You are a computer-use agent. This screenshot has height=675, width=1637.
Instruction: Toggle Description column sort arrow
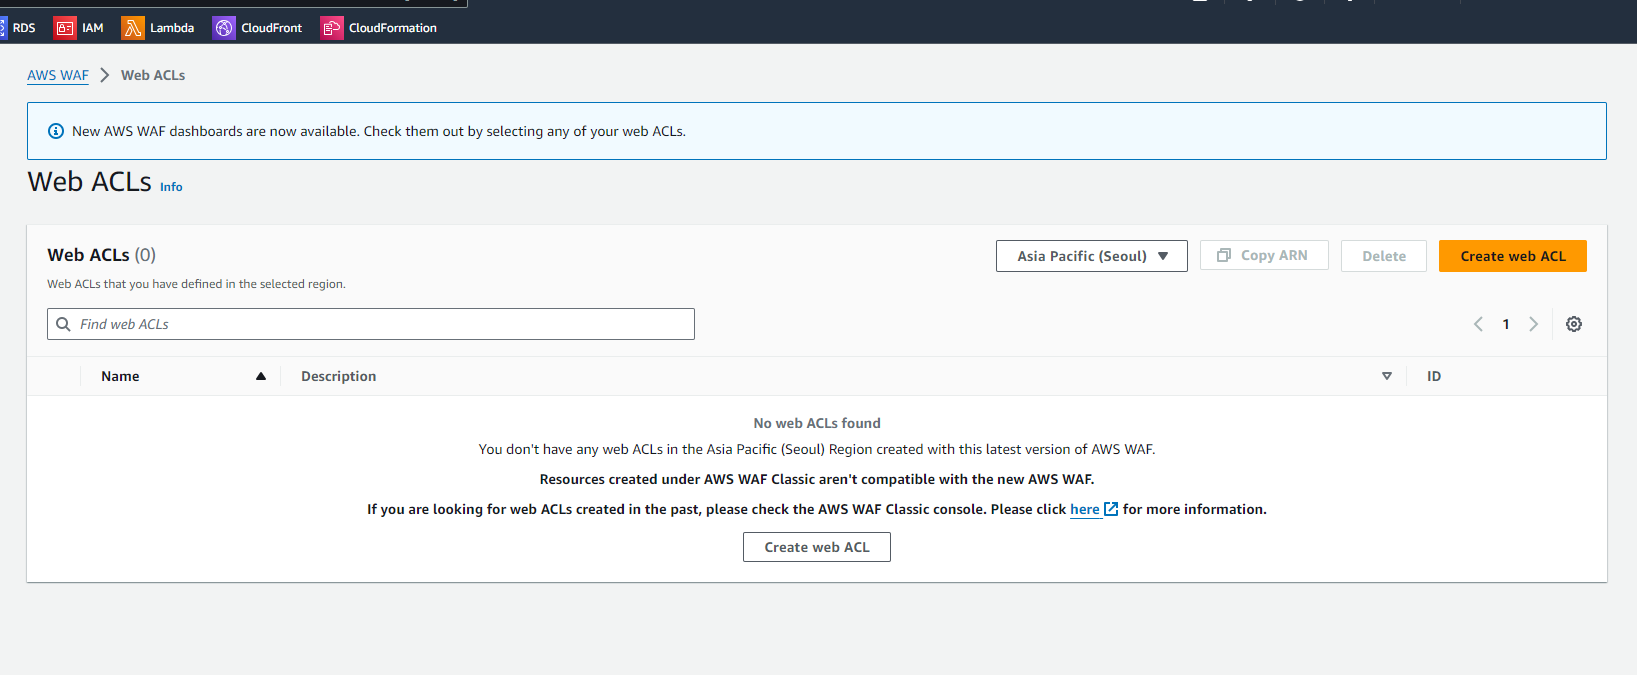(x=1387, y=376)
